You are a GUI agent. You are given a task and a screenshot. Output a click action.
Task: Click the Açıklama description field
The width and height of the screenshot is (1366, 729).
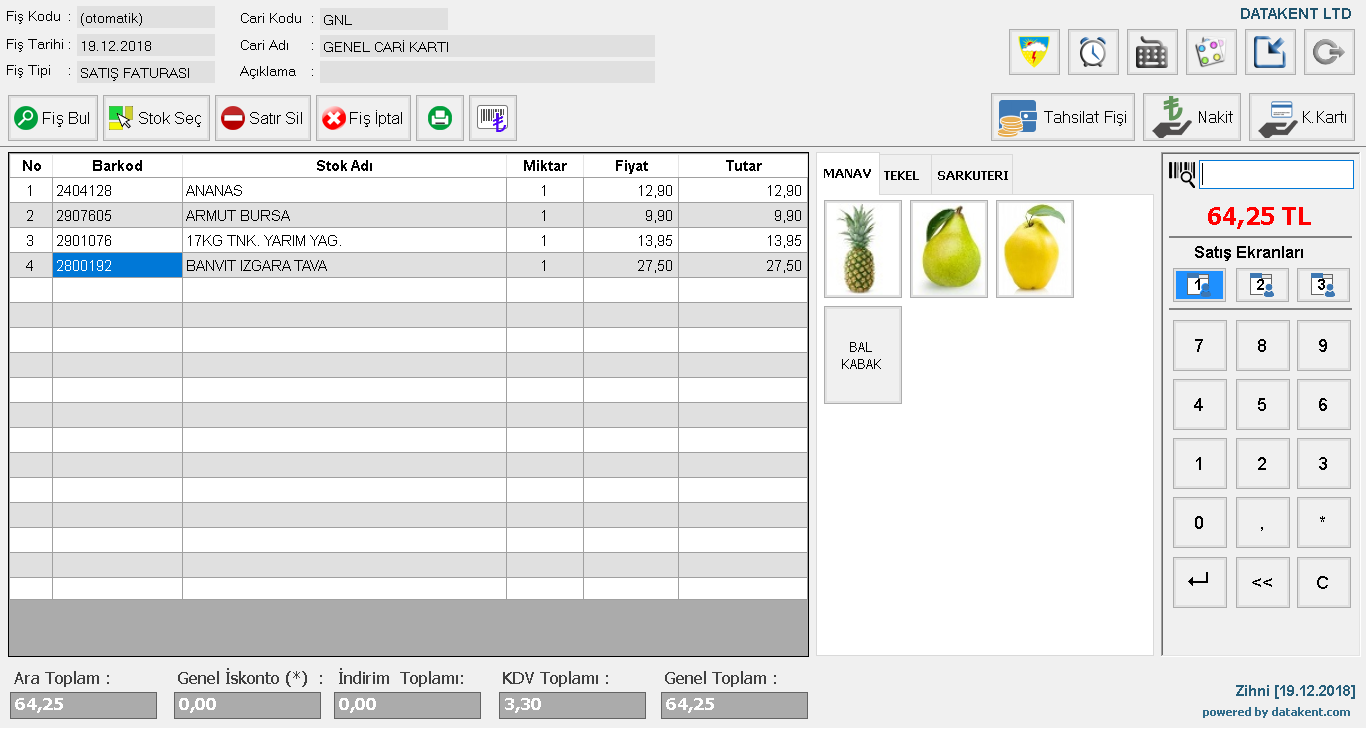(487, 72)
